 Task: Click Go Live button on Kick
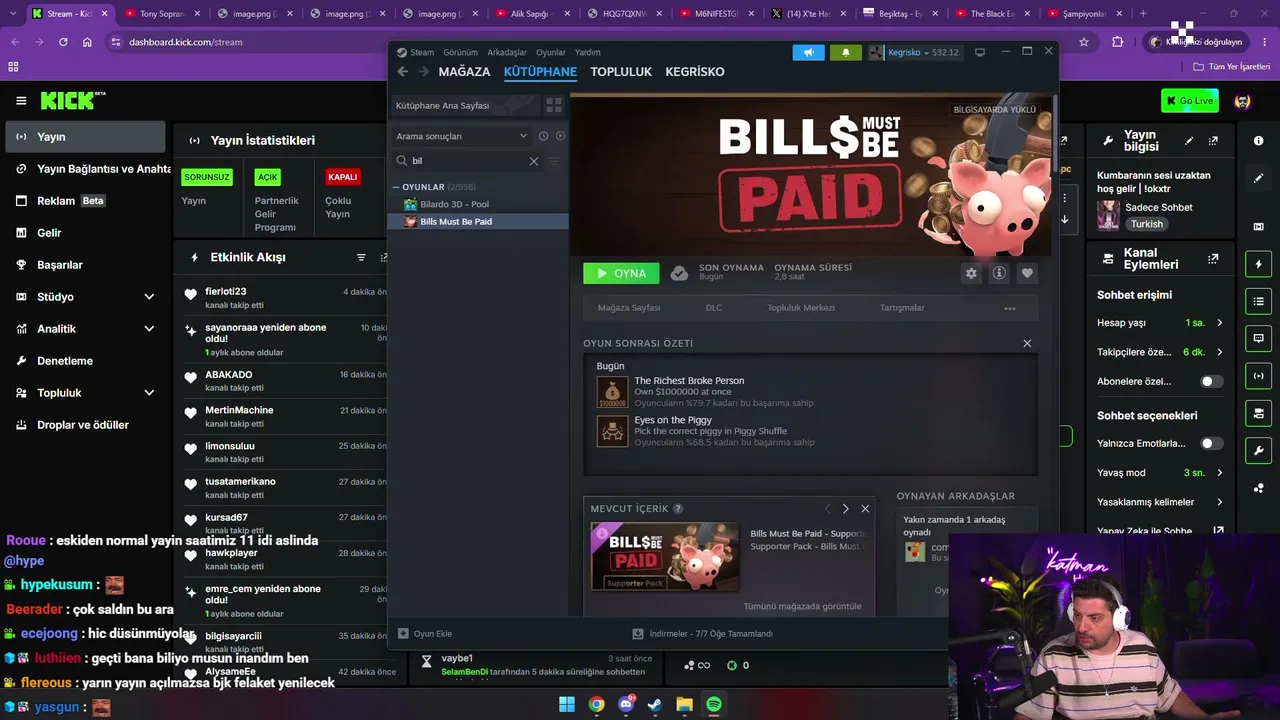(1190, 100)
